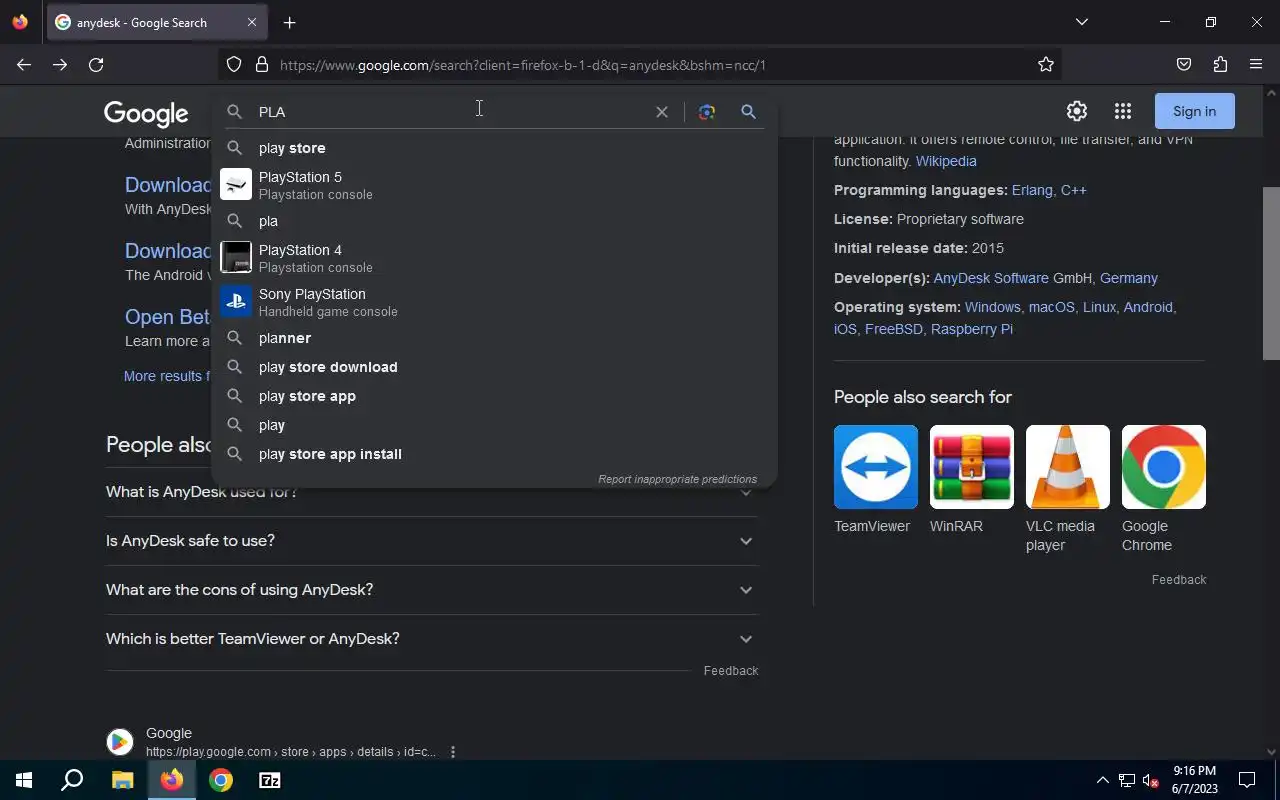The width and height of the screenshot is (1280, 800).
Task: Click the Sign in button
Action: pyautogui.click(x=1194, y=111)
